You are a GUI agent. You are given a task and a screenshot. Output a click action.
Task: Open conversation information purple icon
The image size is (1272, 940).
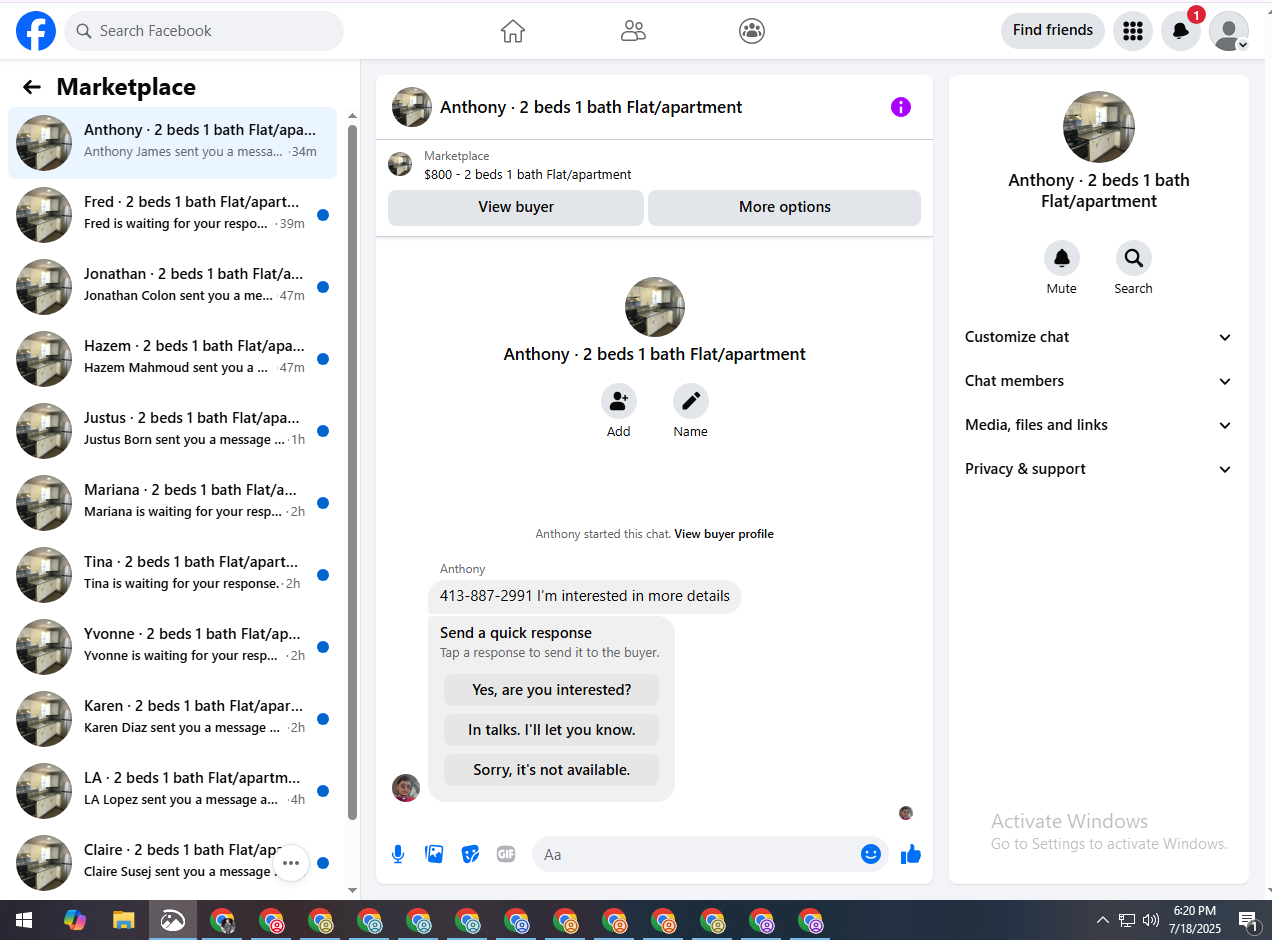click(901, 107)
